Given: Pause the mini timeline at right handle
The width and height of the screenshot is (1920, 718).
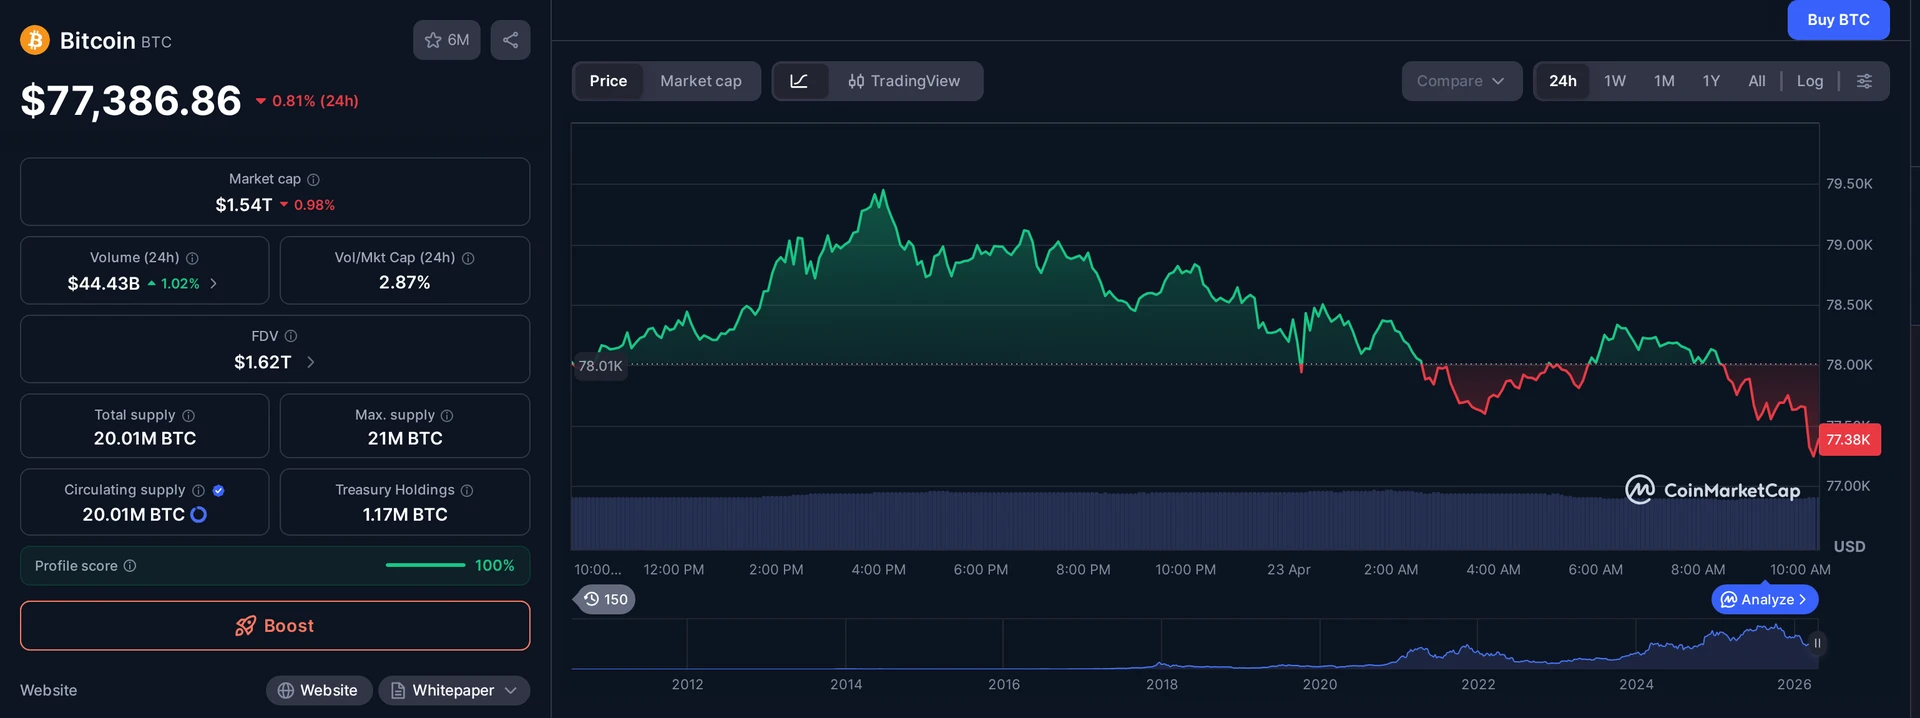Looking at the screenshot, I should tap(1817, 643).
